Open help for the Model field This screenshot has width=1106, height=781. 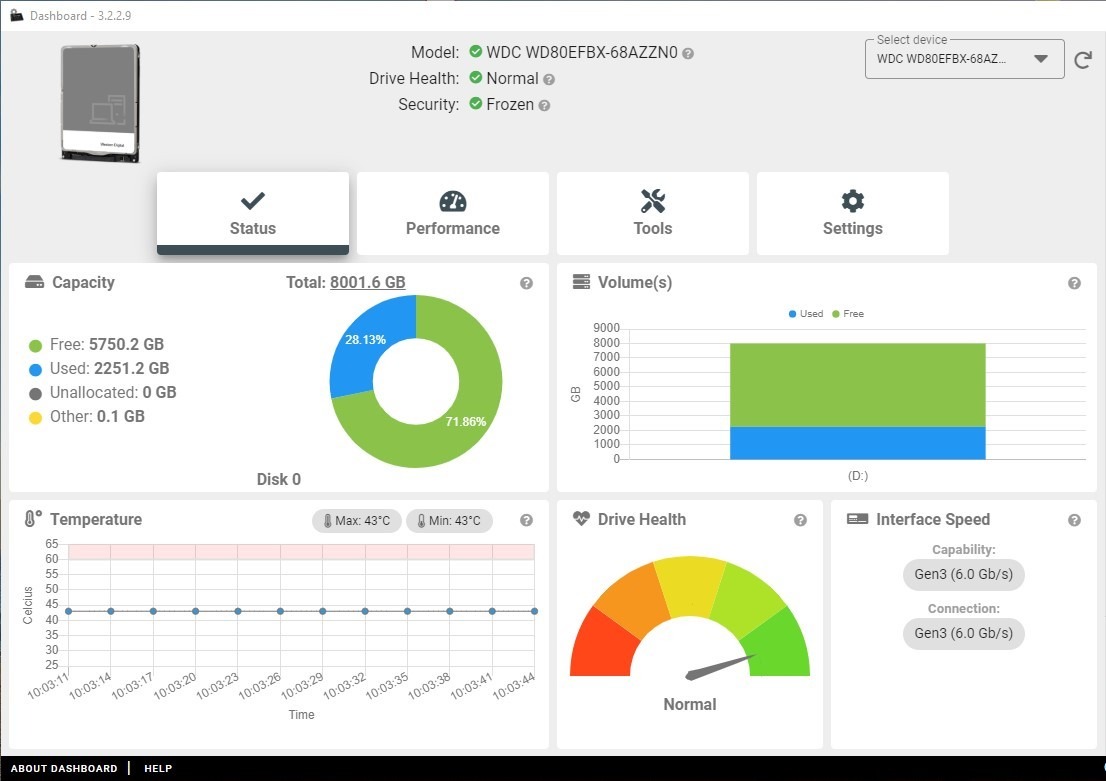(x=688, y=54)
